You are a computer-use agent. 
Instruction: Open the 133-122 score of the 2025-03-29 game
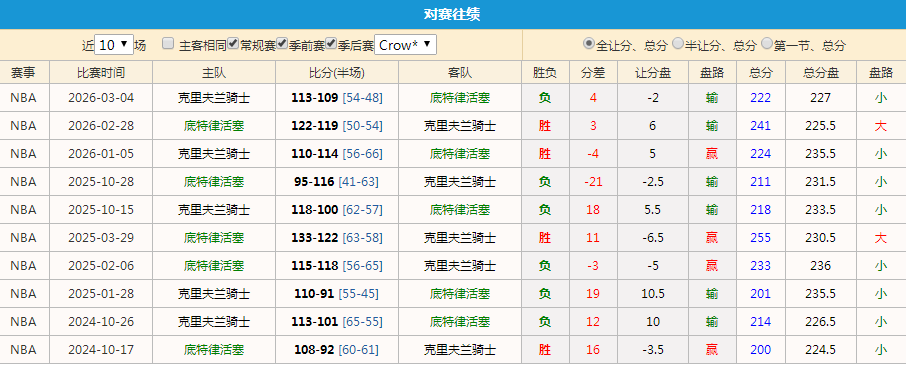(x=315, y=238)
